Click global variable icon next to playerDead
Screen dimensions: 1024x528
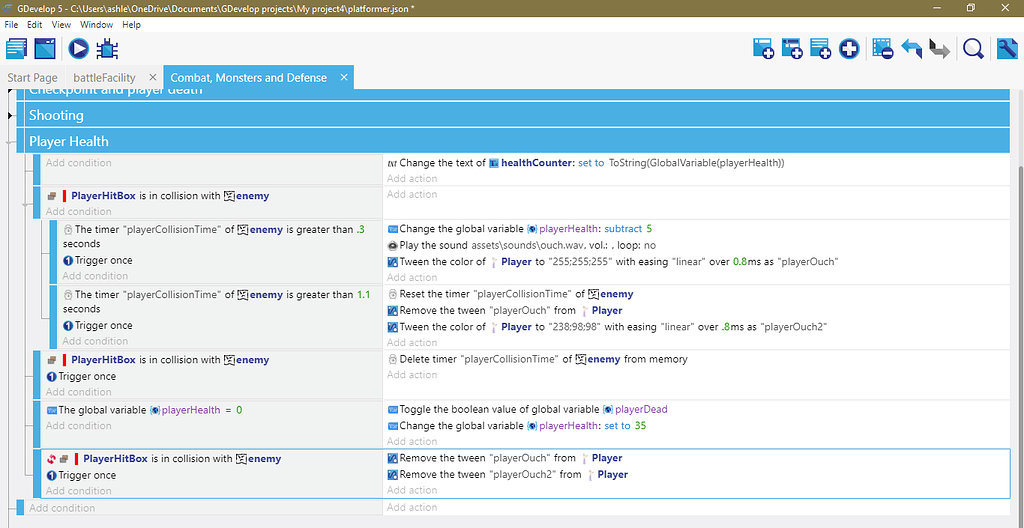(x=607, y=410)
